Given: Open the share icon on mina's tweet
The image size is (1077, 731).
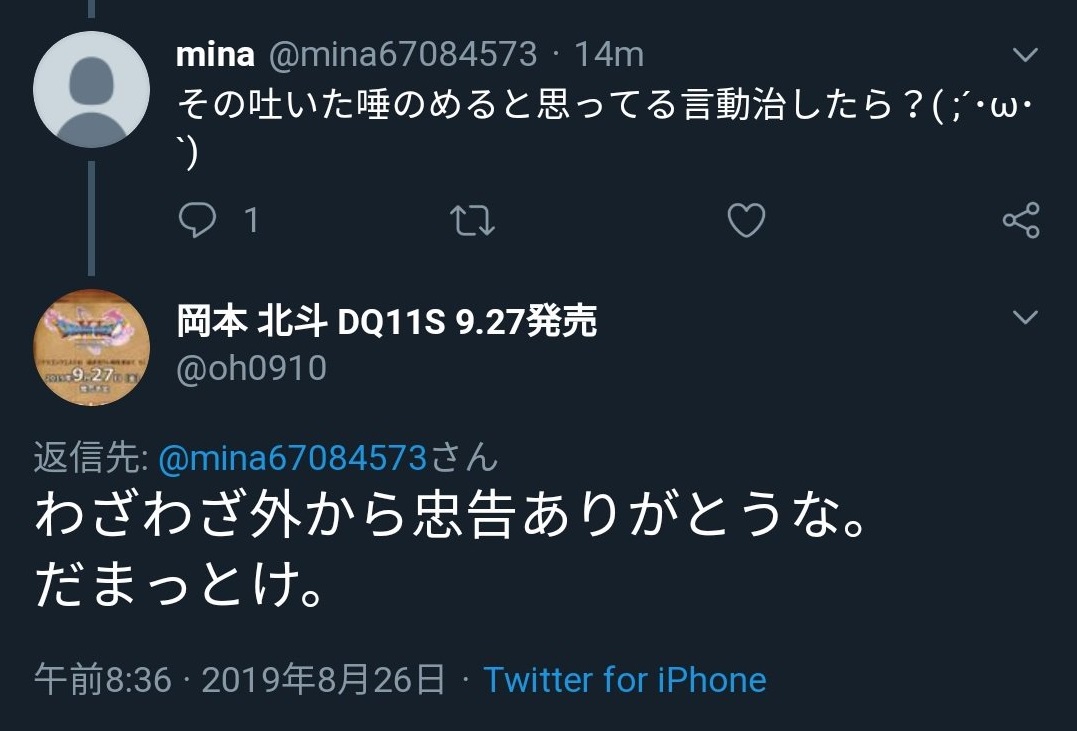Looking at the screenshot, I should point(1020,220).
